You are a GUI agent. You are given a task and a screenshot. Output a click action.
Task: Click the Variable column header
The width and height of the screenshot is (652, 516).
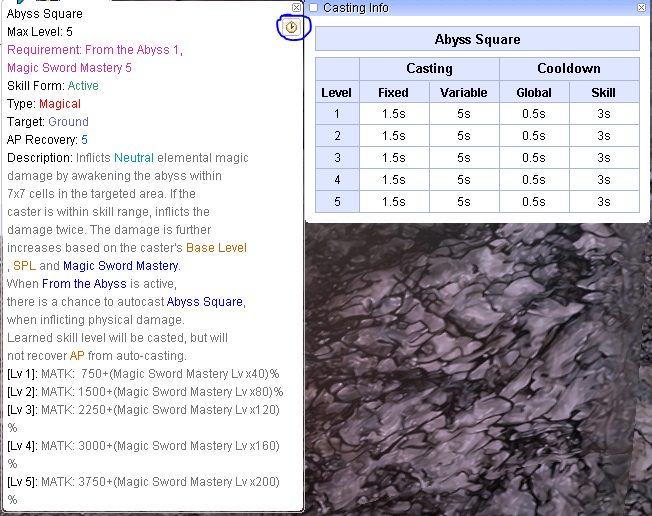(x=463, y=93)
